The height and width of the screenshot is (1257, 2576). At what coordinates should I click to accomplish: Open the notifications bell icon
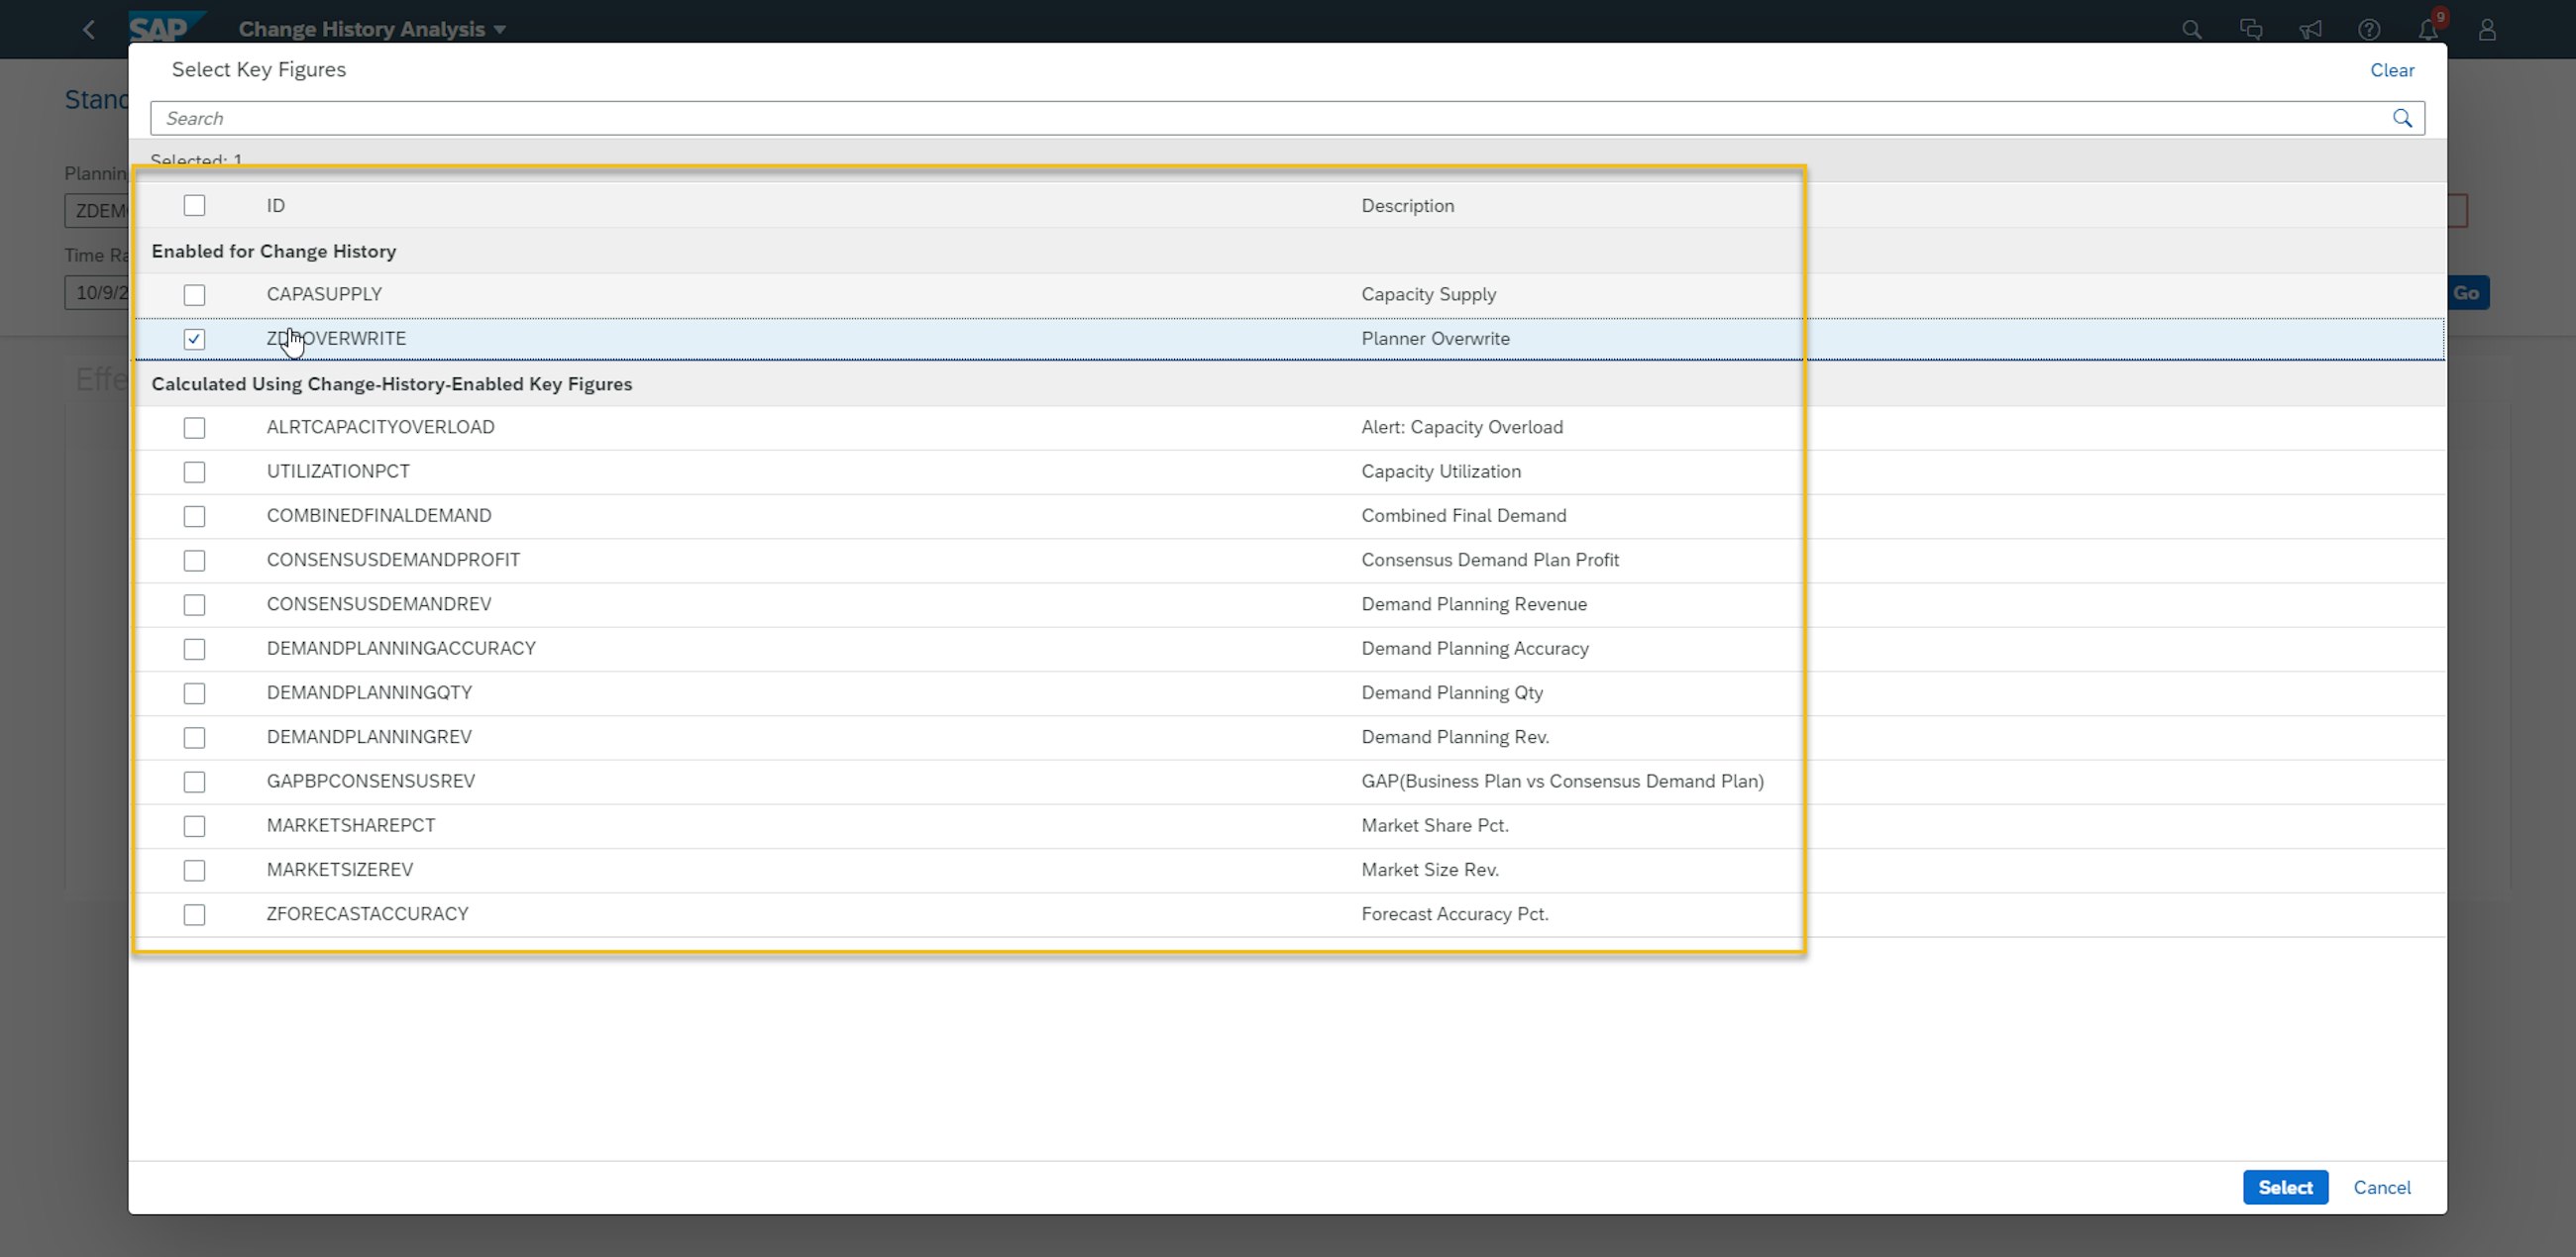(2428, 30)
